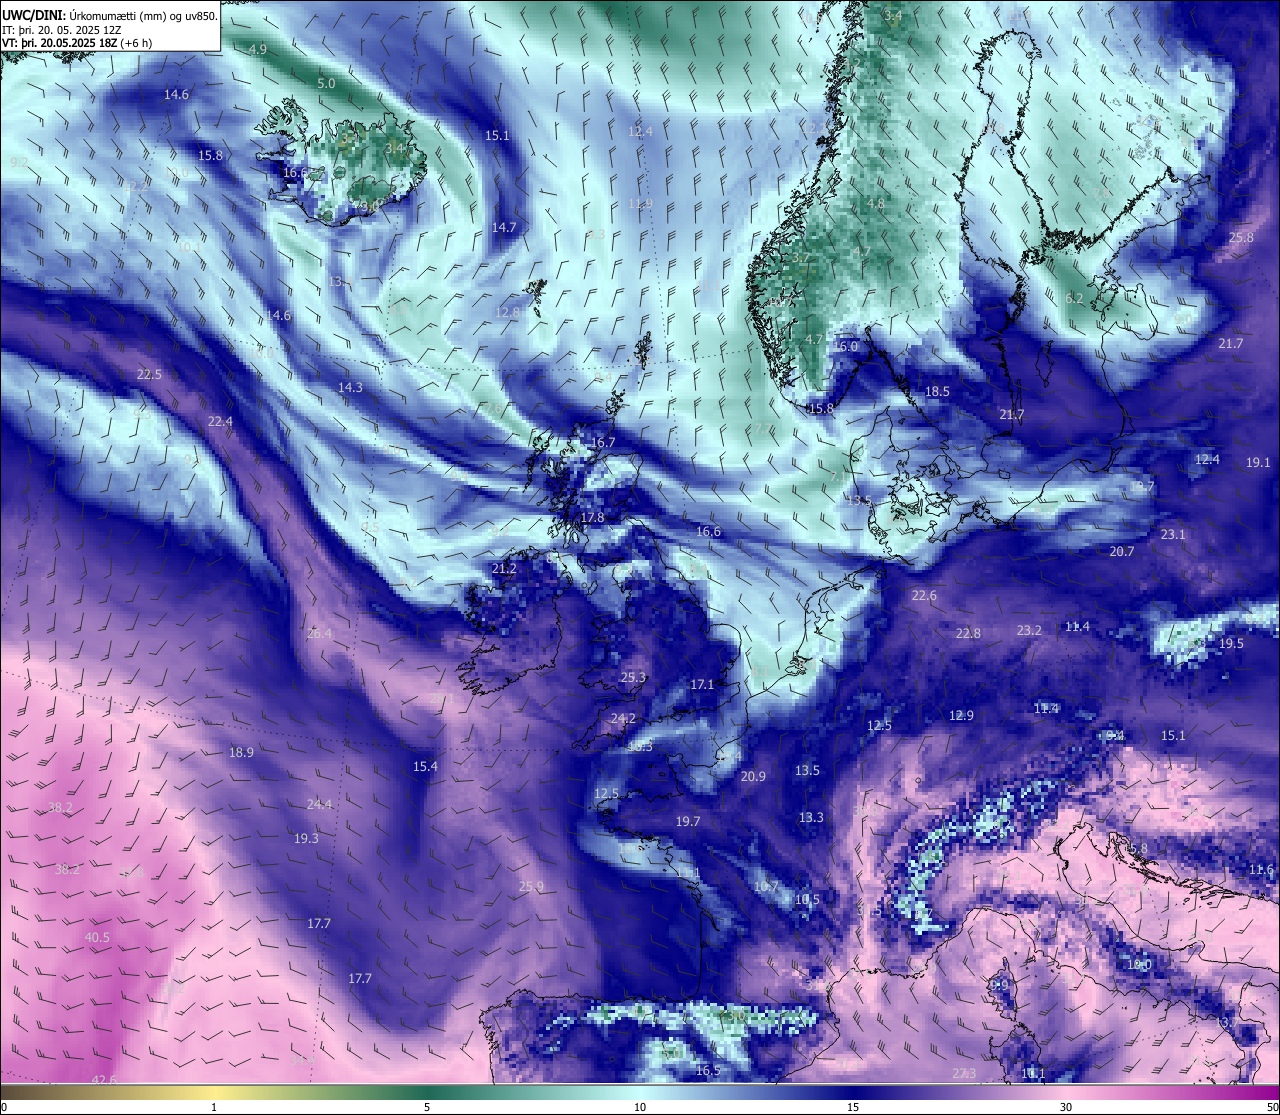Click the 22.6 value over Germany

[x=924, y=595]
